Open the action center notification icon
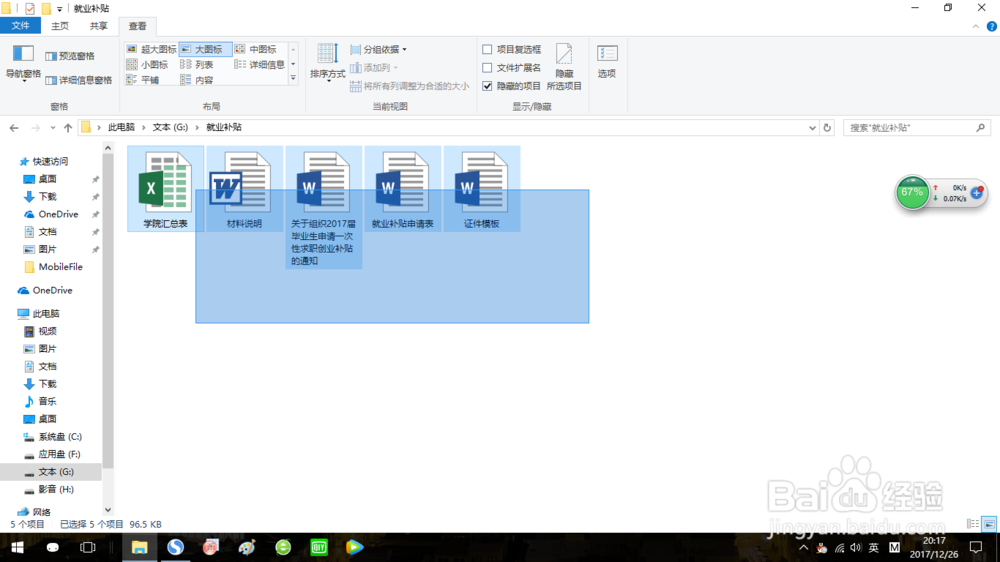The width and height of the screenshot is (1000, 562). [976, 547]
